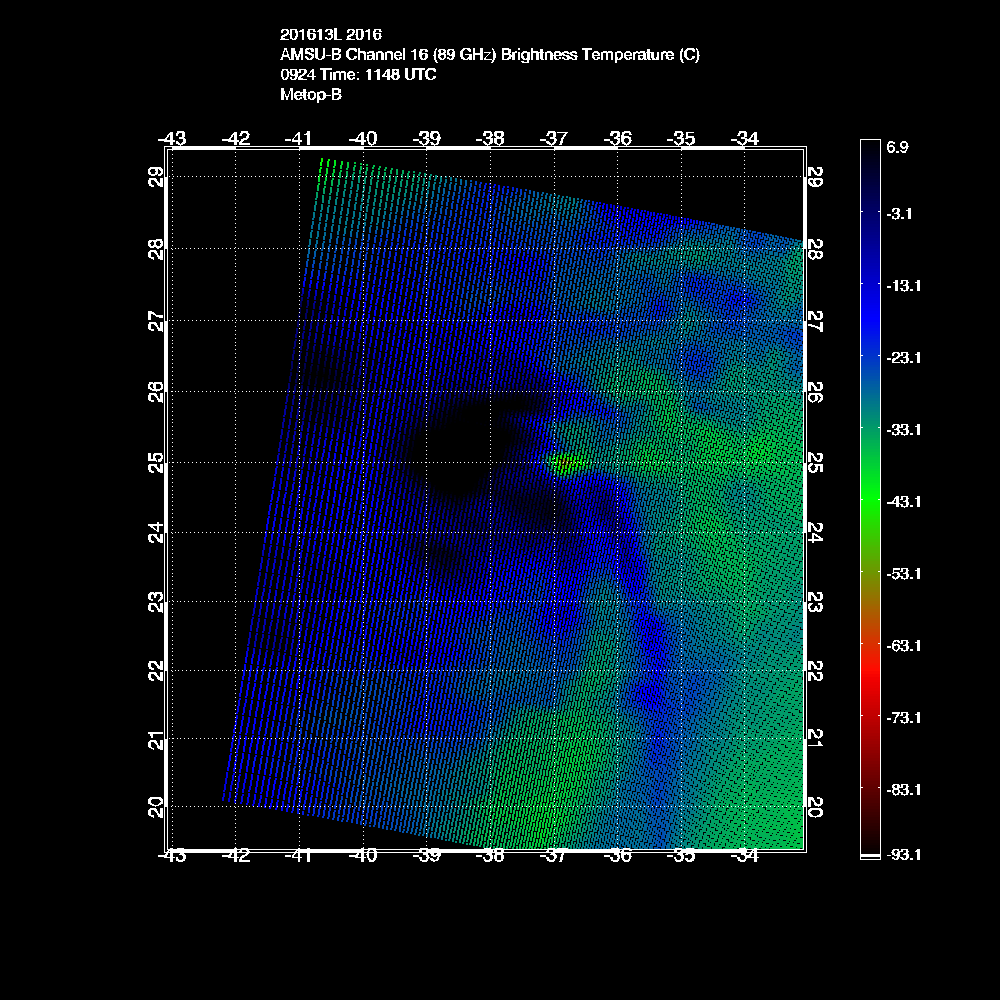
Task: Click the left axis latitude label "26"
Action: pos(156,392)
